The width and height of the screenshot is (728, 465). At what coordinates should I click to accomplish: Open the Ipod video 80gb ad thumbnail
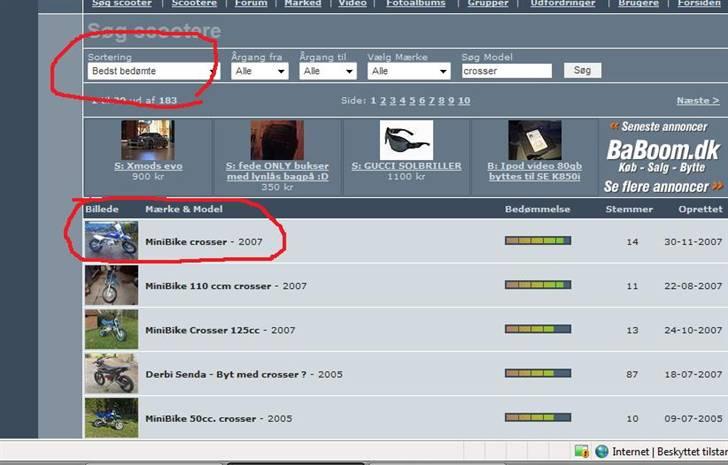coord(534,141)
